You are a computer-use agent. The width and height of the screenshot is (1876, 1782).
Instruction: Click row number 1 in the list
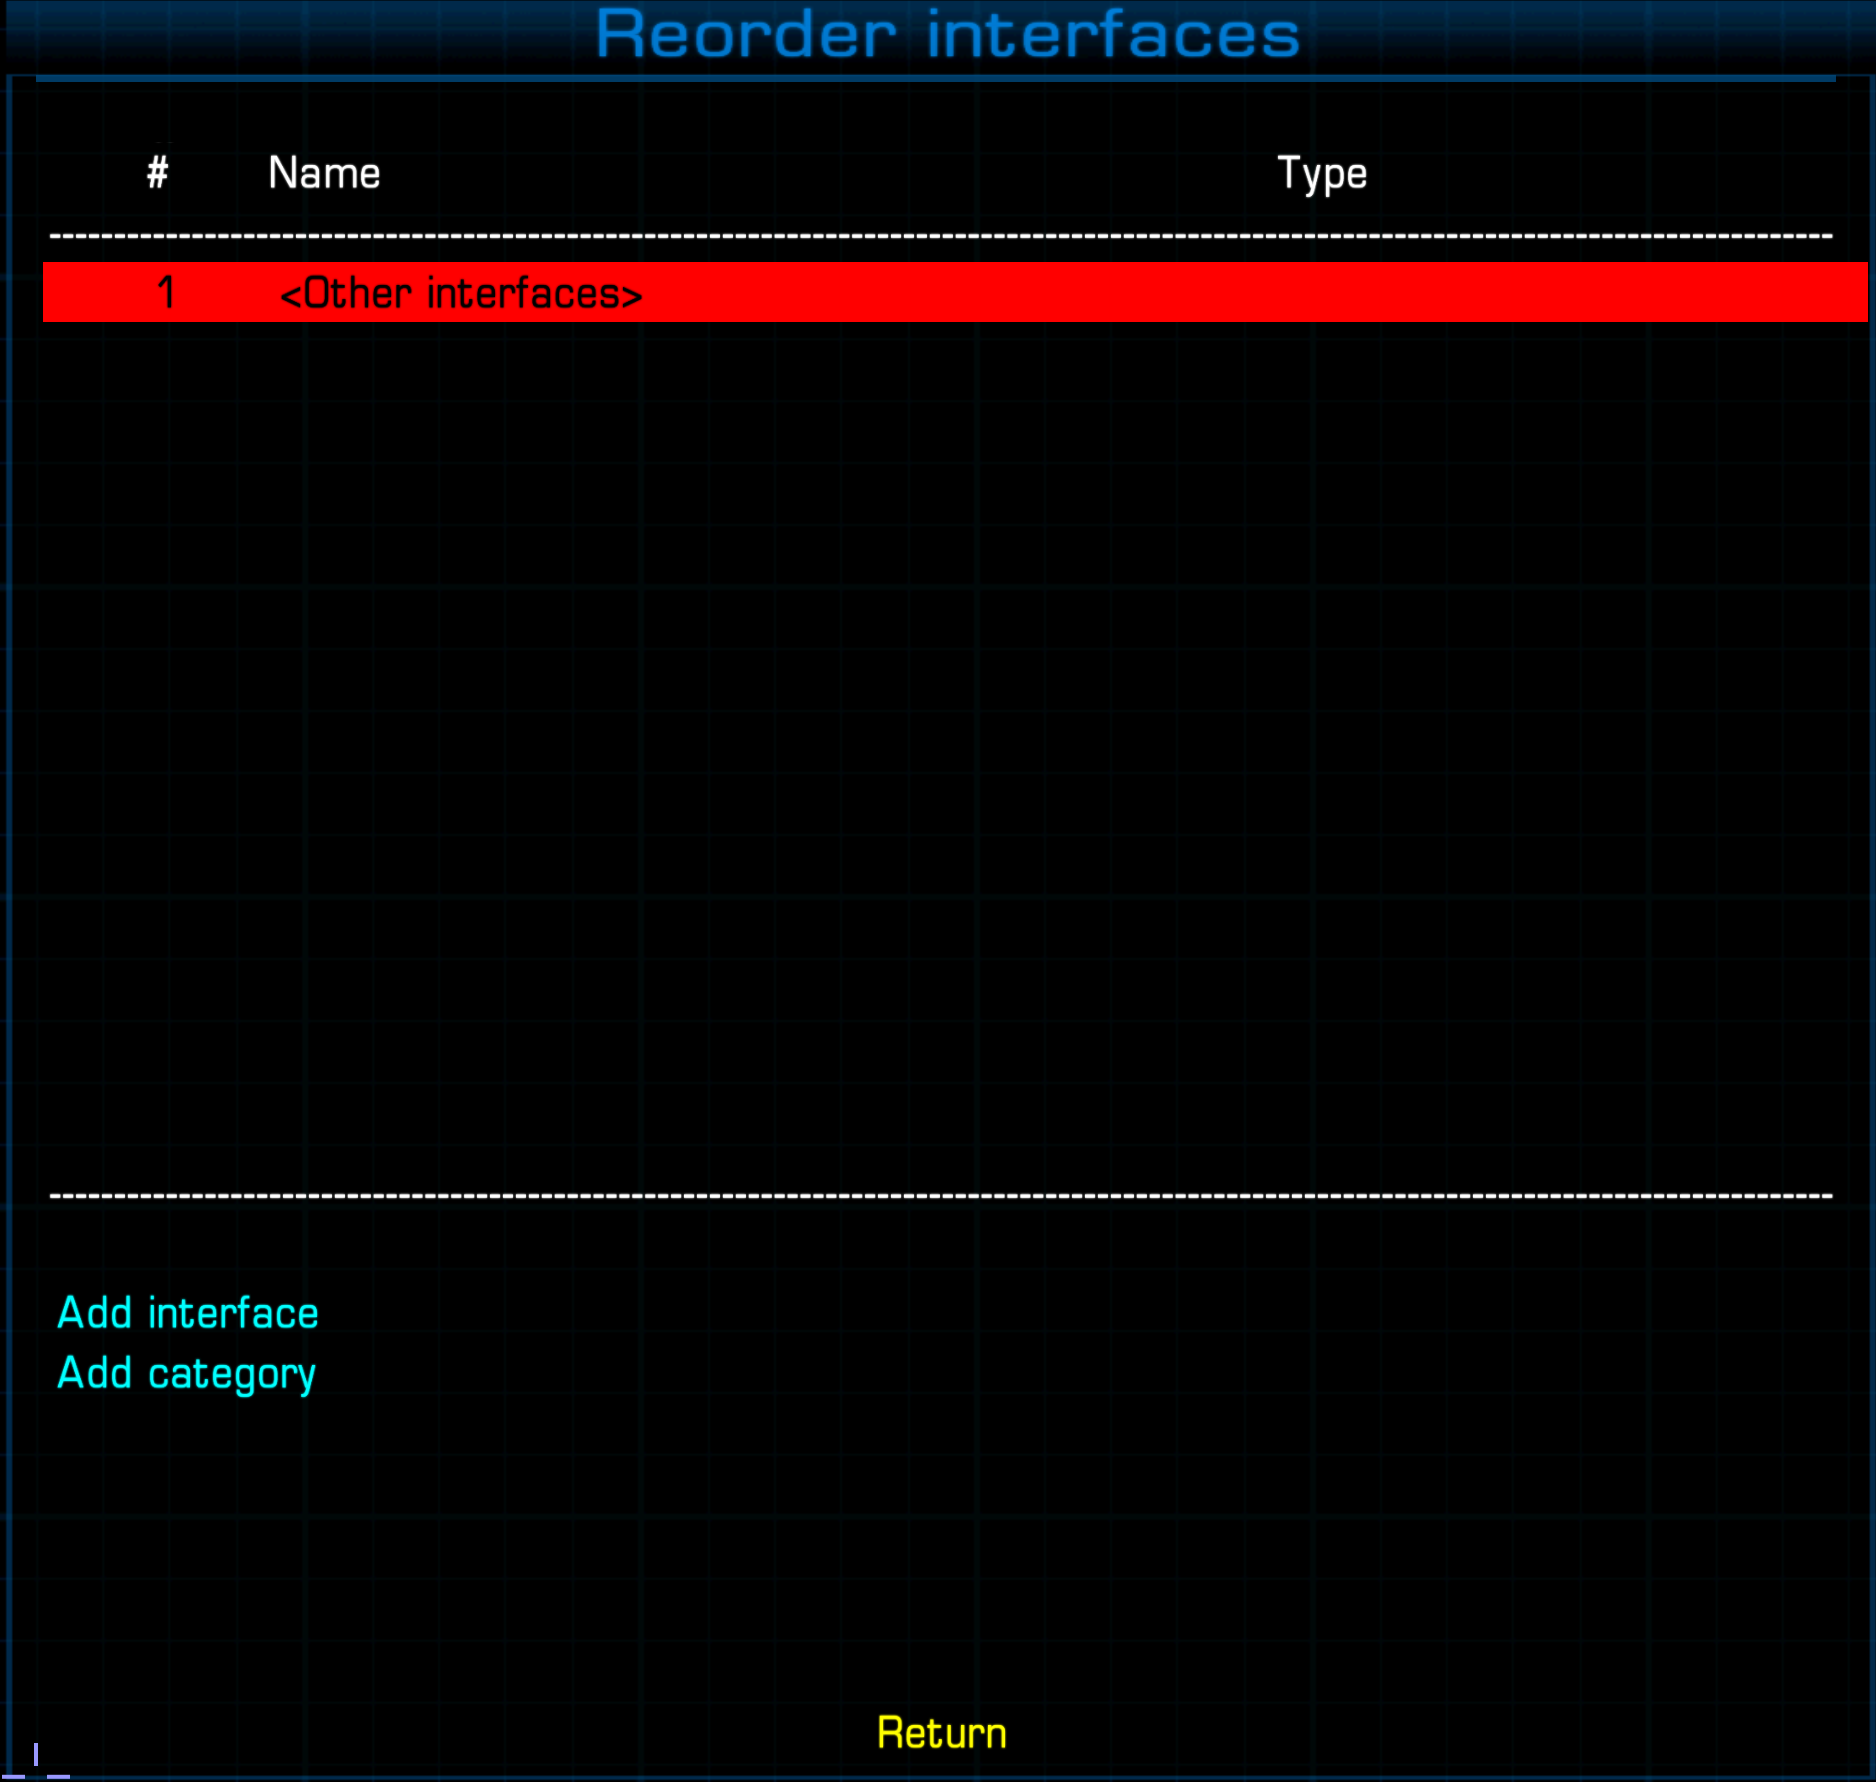tap(166, 293)
